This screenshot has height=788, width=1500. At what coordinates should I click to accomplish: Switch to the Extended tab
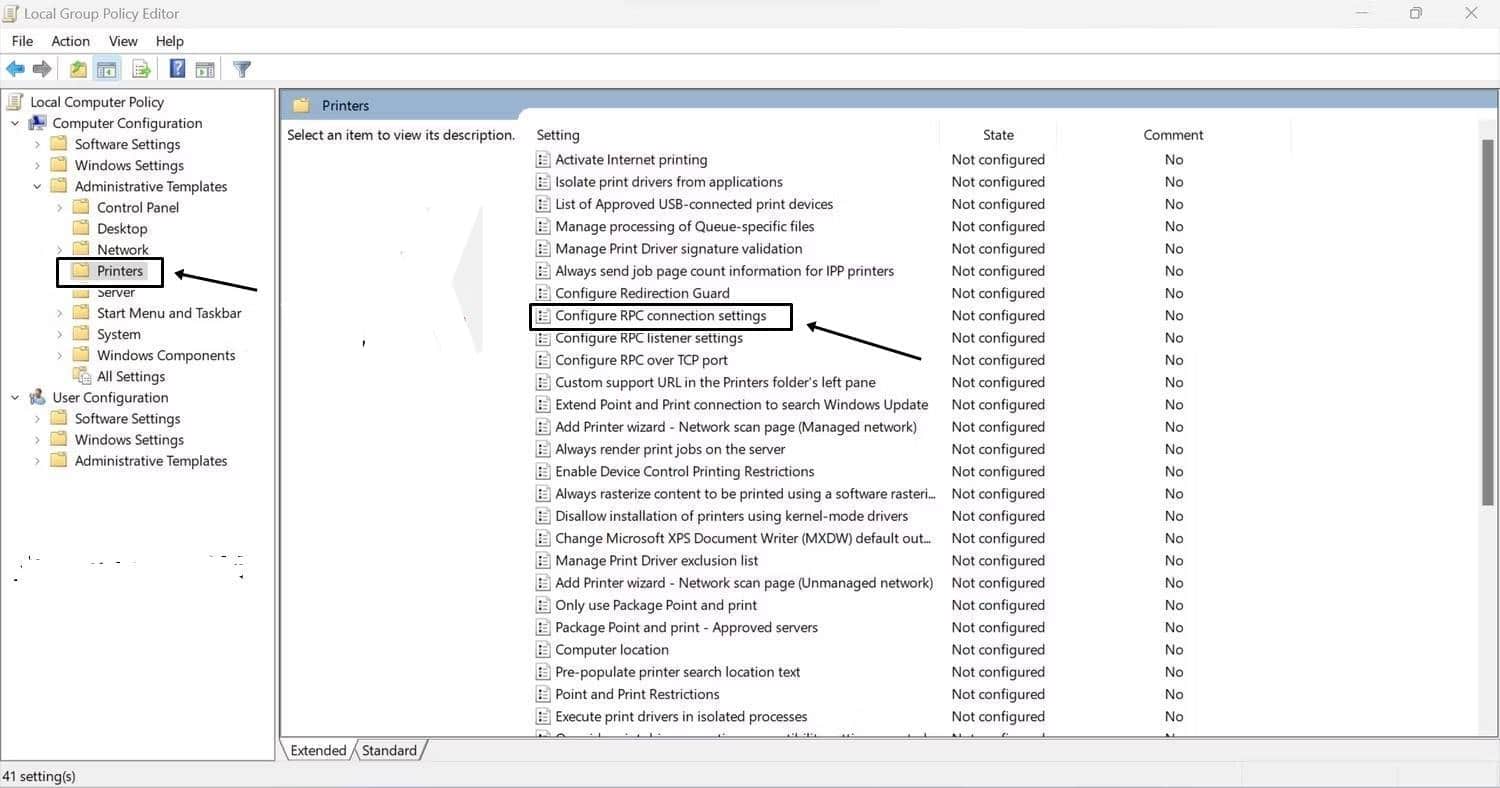[318, 750]
